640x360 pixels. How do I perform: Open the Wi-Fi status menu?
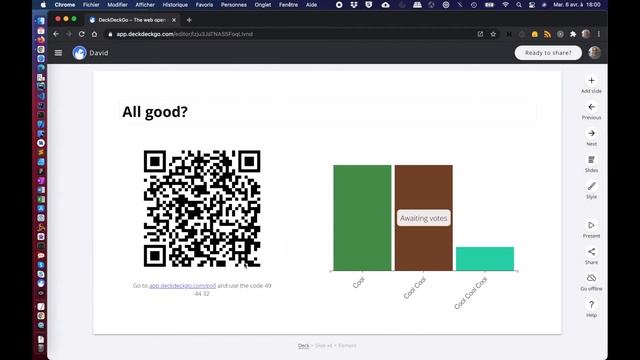(x=505, y=5)
